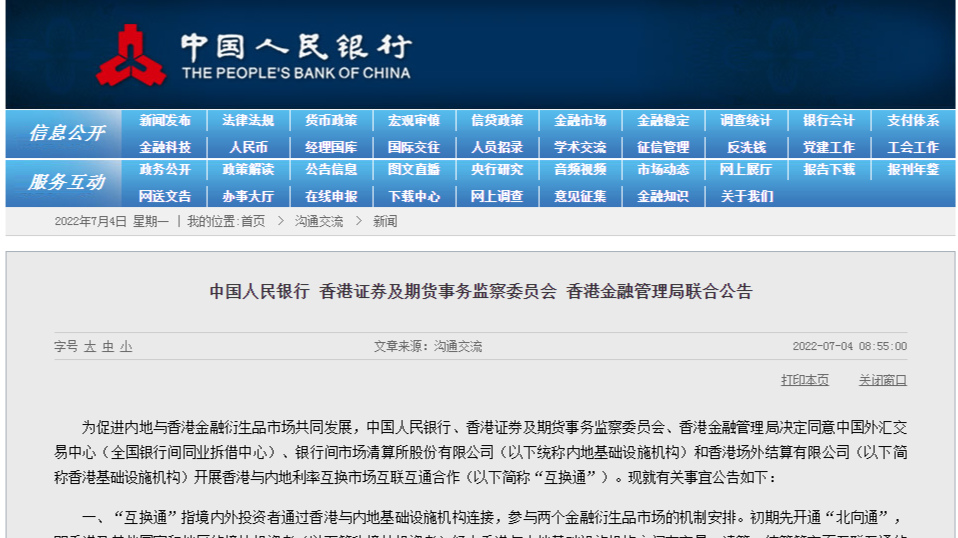Open 支付体系 section
958x538 pixels.
(913, 120)
